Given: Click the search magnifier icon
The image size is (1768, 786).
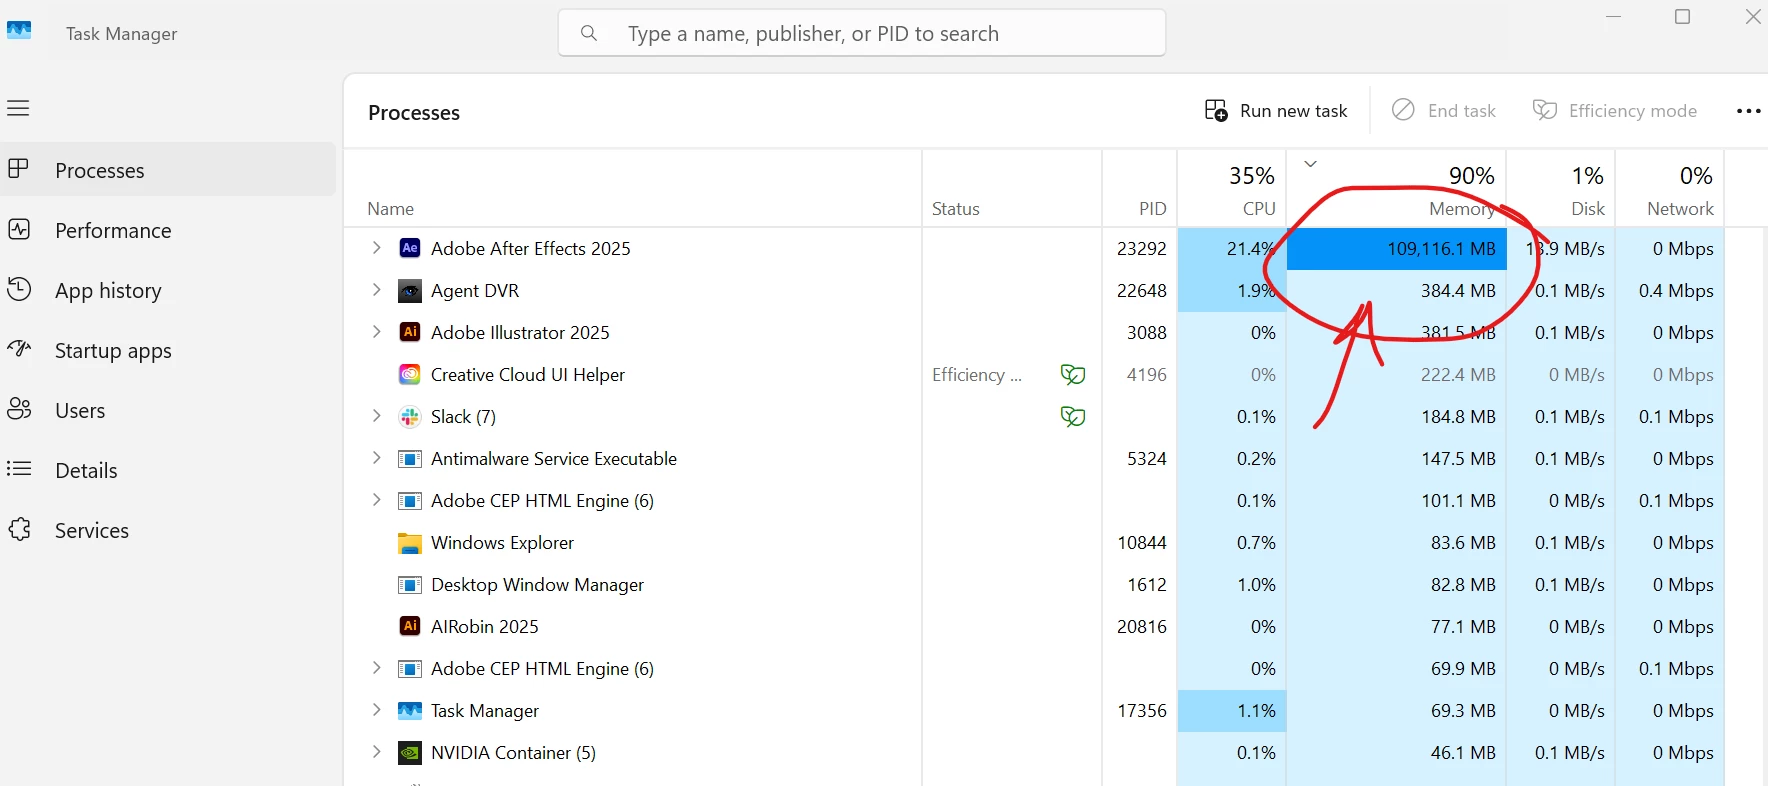Looking at the screenshot, I should [589, 33].
